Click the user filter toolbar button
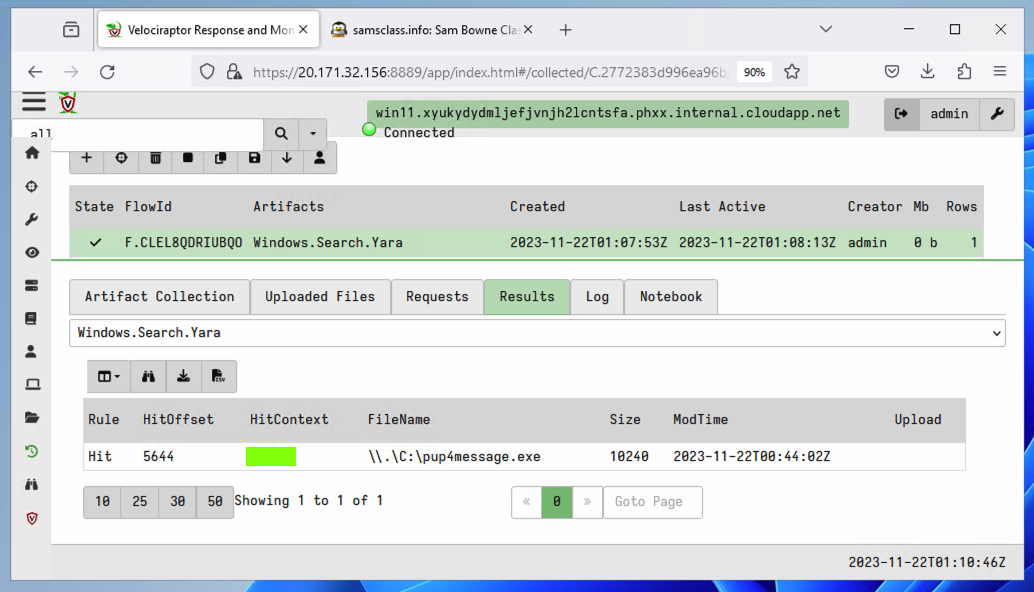This screenshot has width=1034, height=592. click(320, 158)
